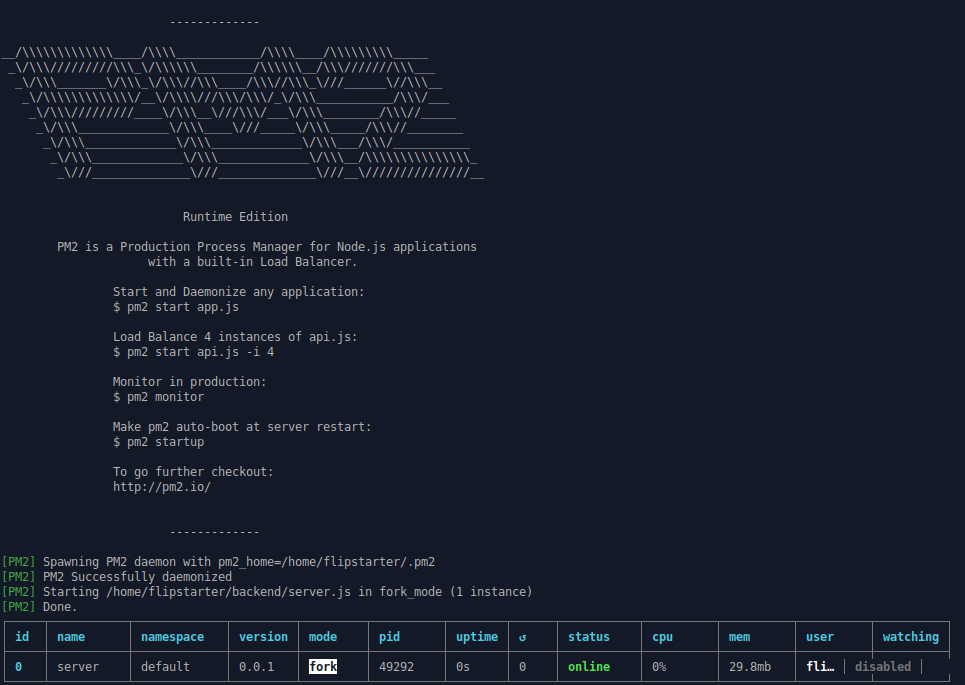Click the 'mode' column header

(x=323, y=637)
